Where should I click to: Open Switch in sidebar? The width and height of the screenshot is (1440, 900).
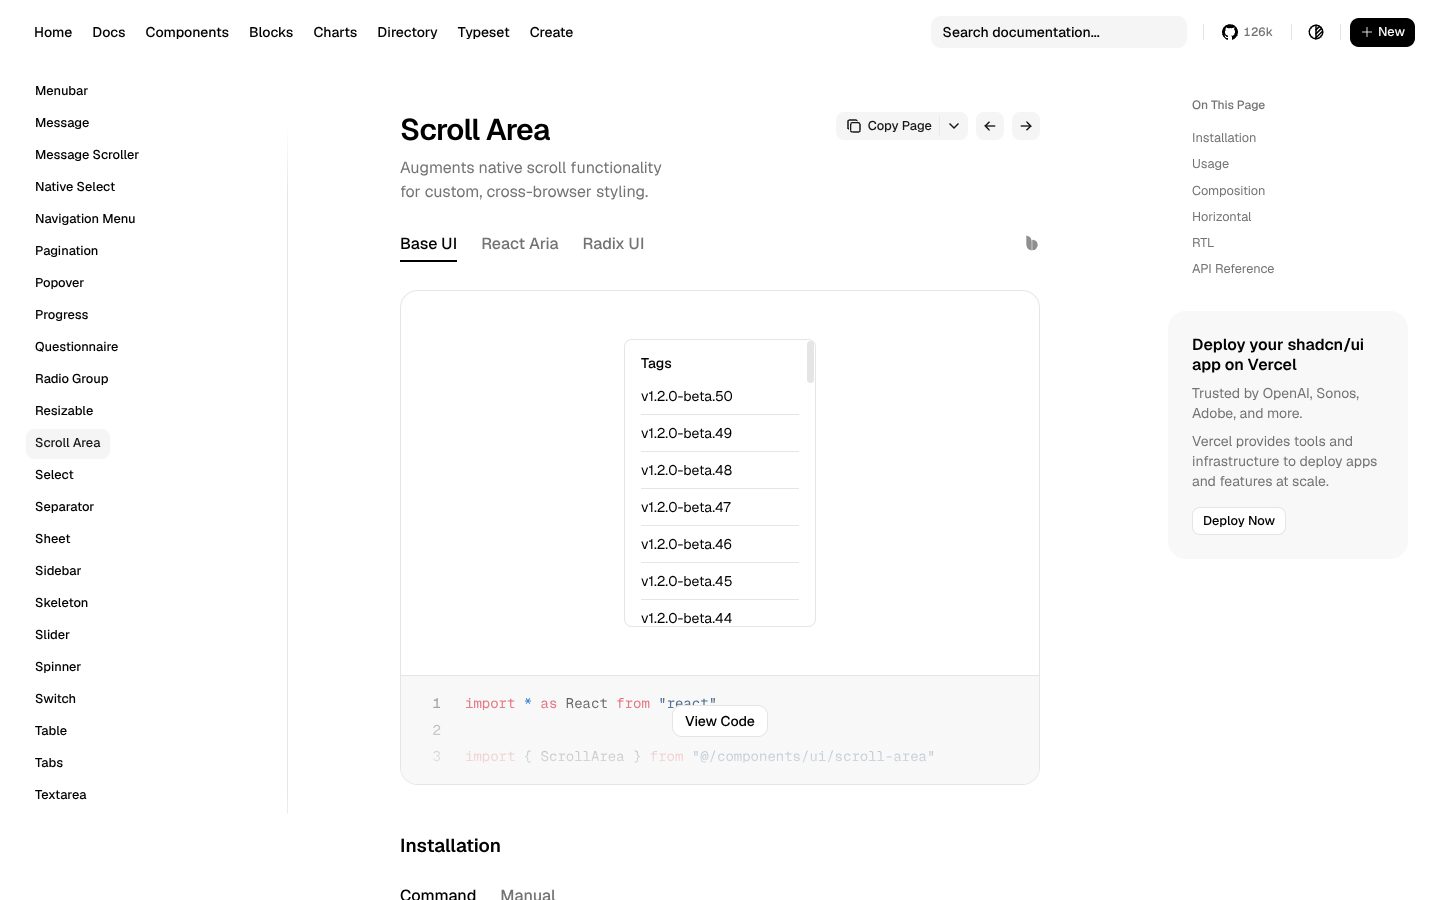[55, 699]
